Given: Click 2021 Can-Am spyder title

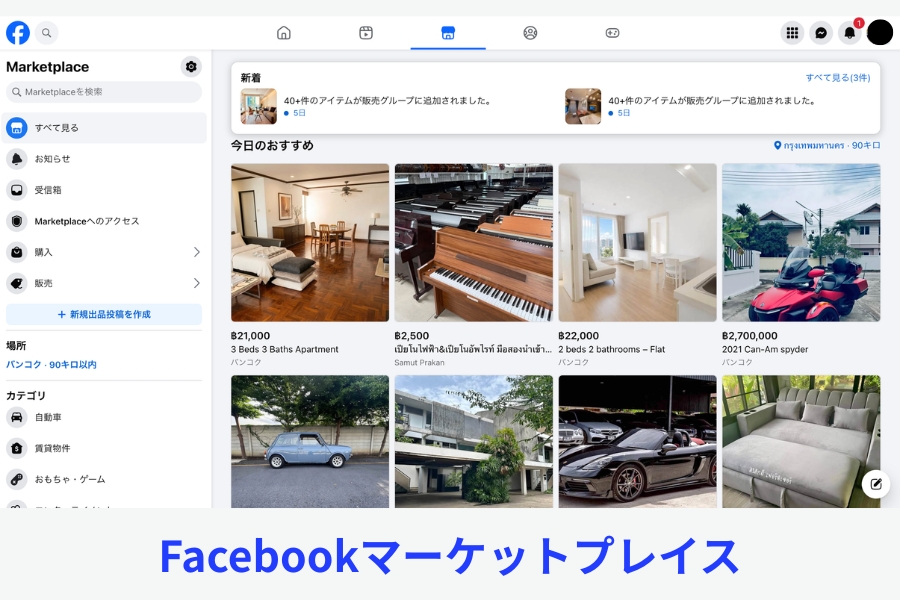Looking at the screenshot, I should click(765, 349).
